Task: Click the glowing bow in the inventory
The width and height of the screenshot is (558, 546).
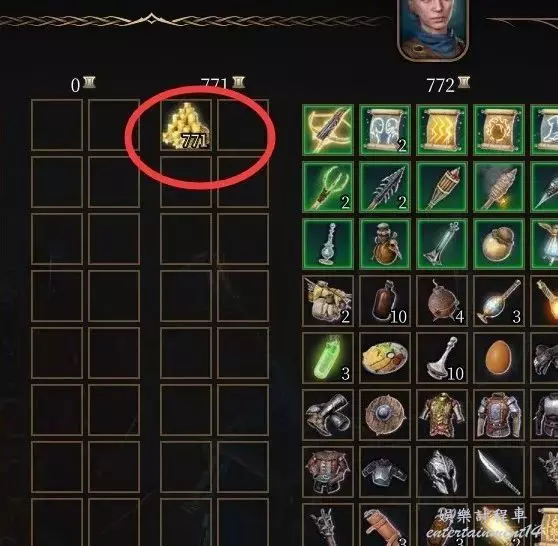Action: pos(328,130)
